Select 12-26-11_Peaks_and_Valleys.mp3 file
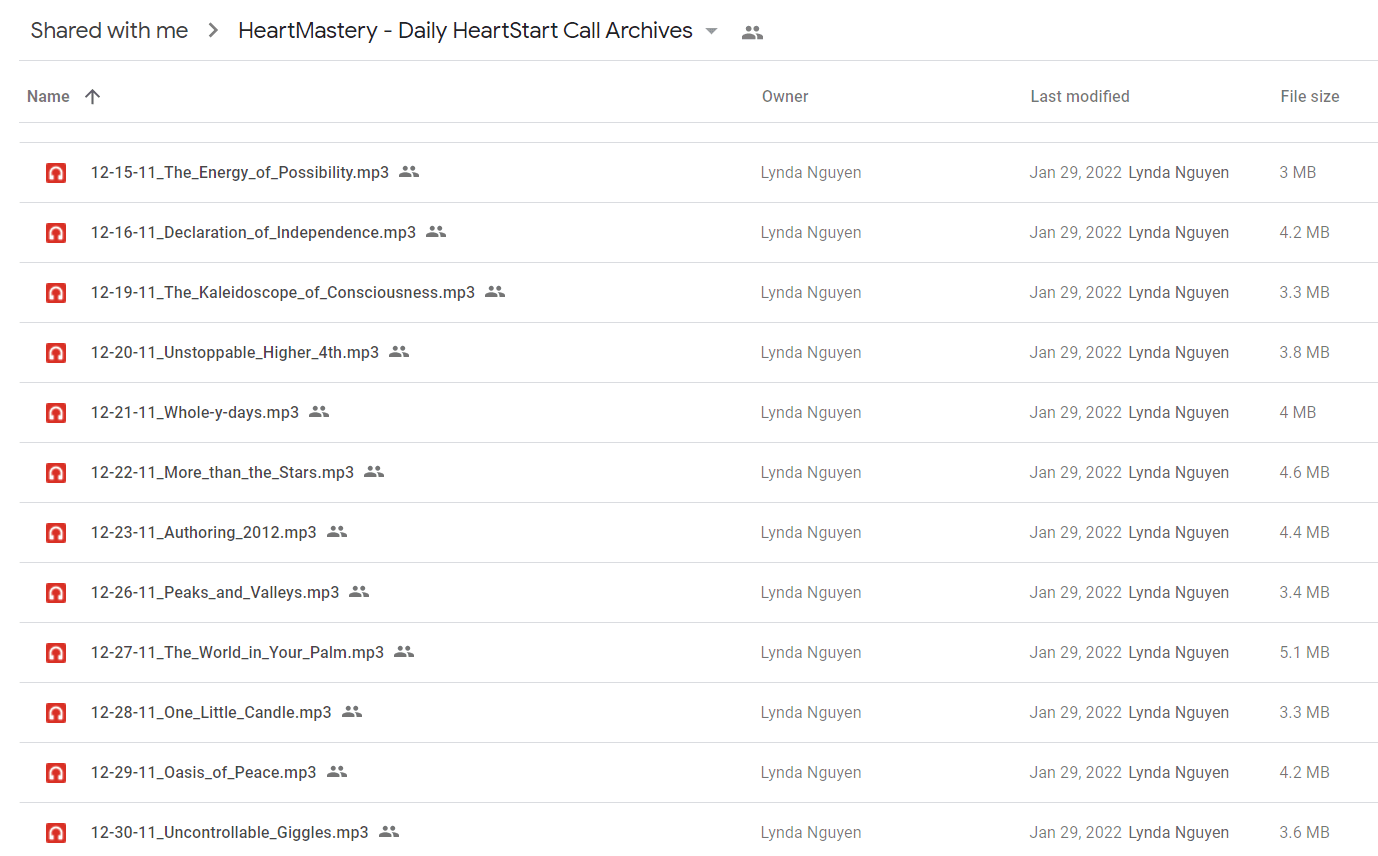This screenshot has width=1378, height=856. (698, 593)
